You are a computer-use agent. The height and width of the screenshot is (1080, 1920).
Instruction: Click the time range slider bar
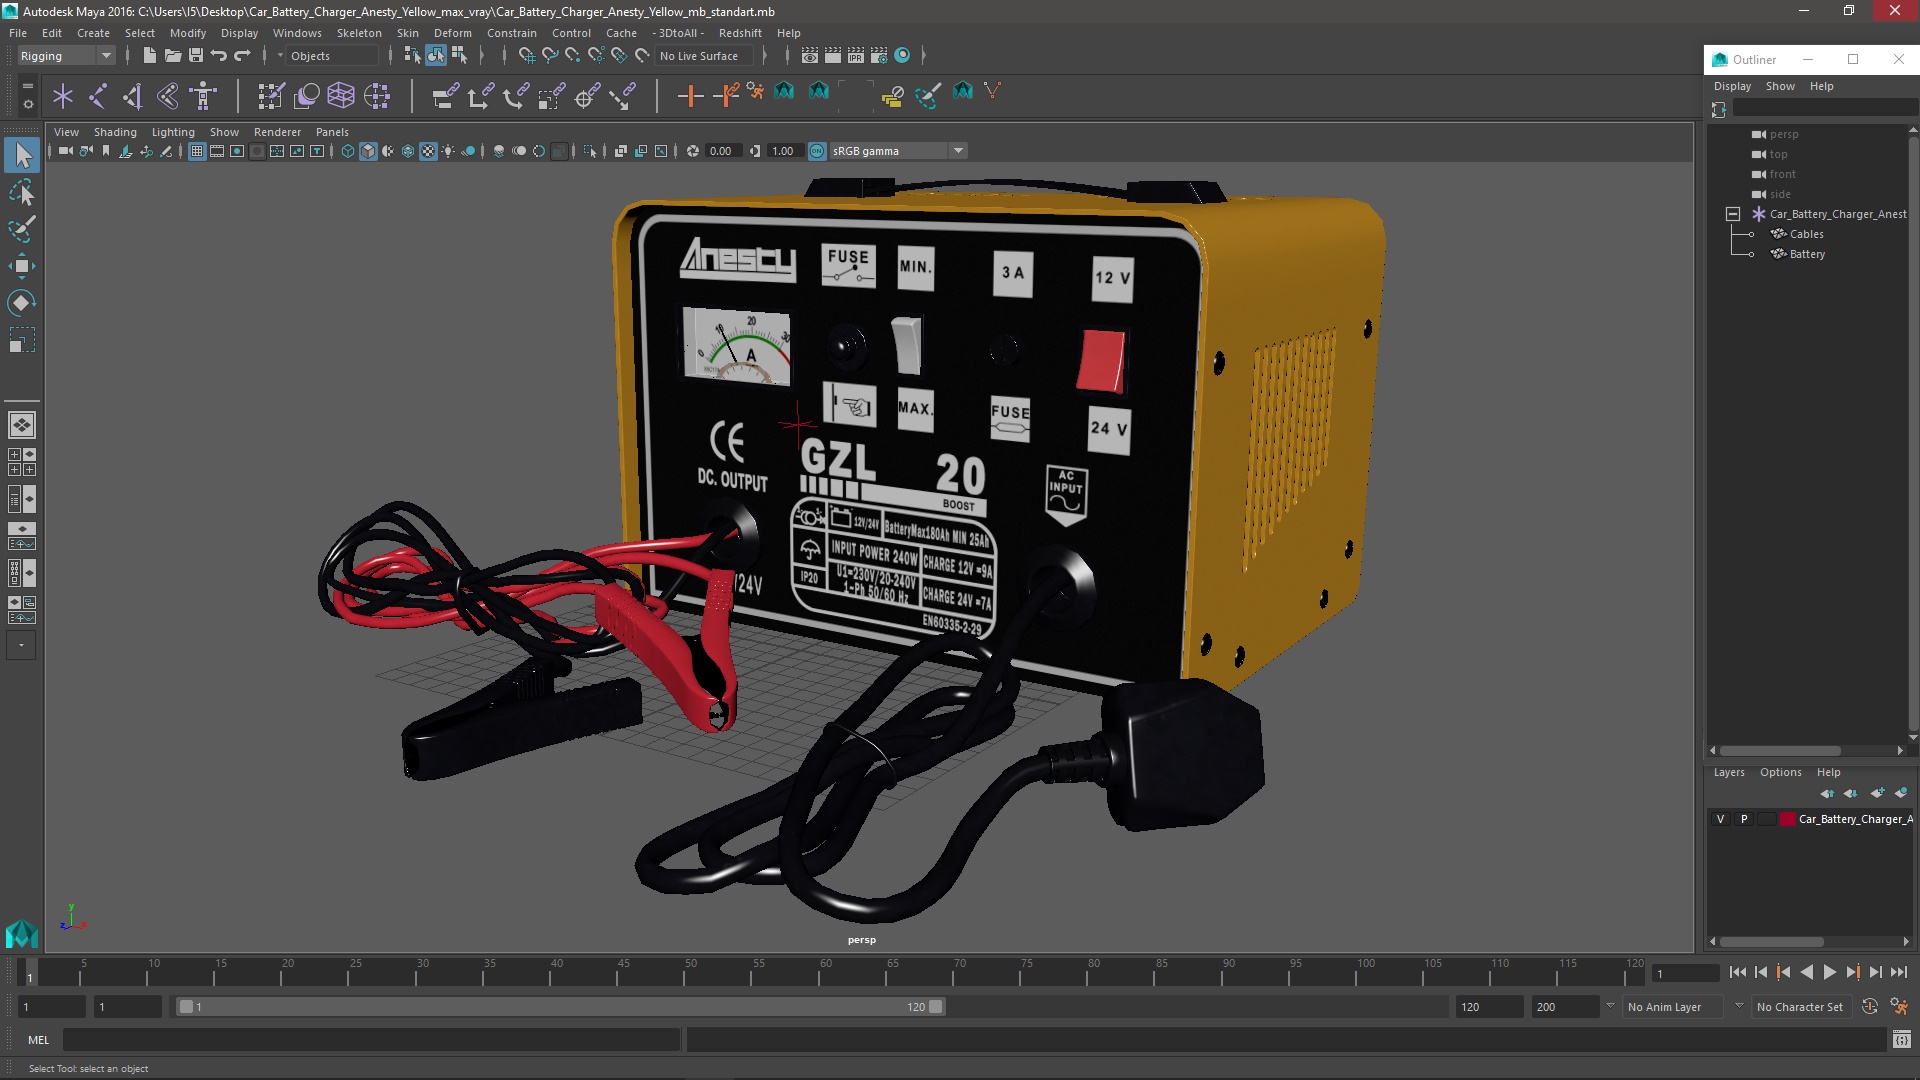tap(560, 1007)
